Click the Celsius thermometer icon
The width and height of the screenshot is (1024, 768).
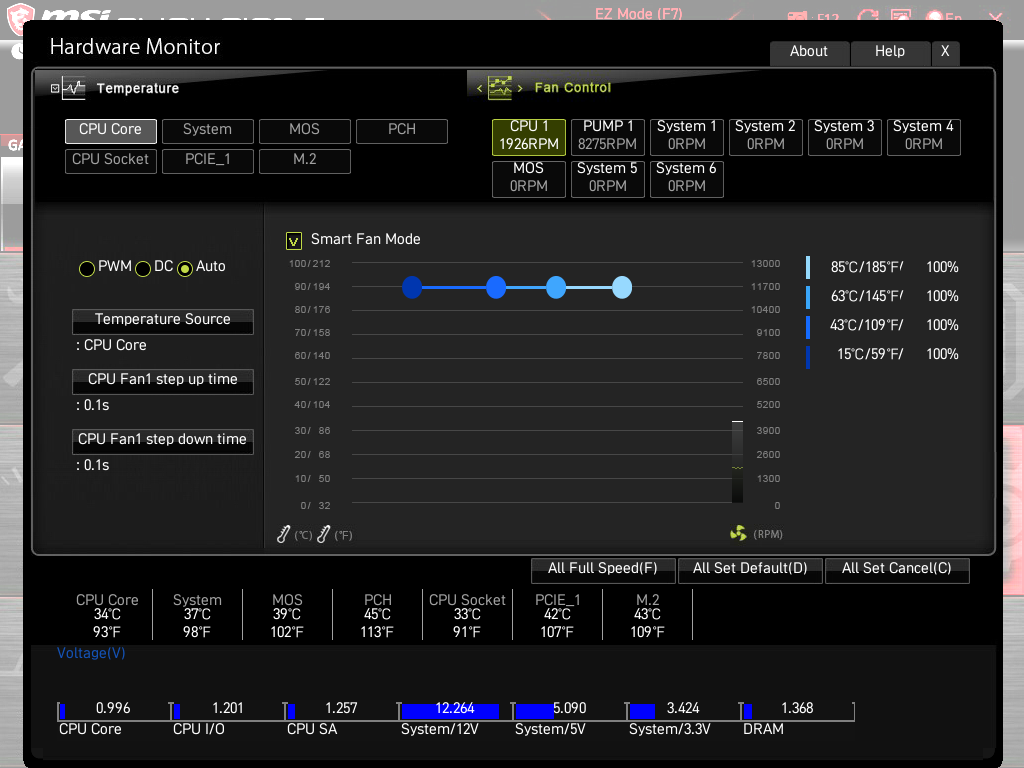click(284, 535)
